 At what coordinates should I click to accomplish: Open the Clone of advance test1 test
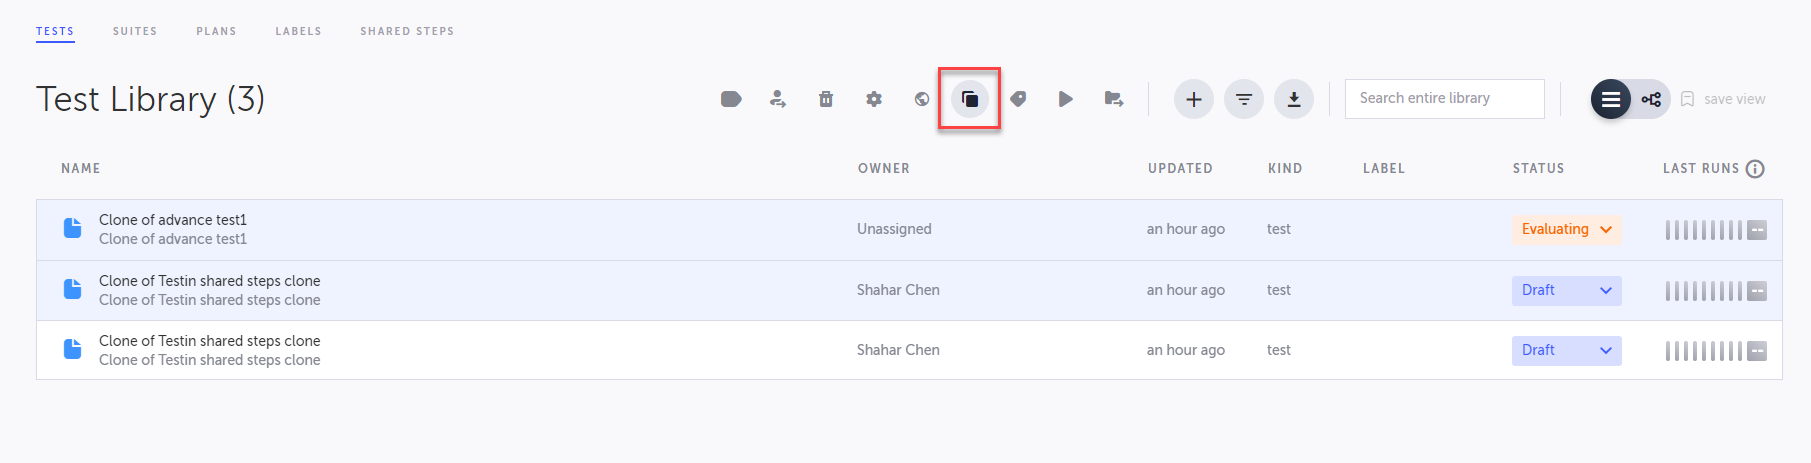tap(173, 220)
